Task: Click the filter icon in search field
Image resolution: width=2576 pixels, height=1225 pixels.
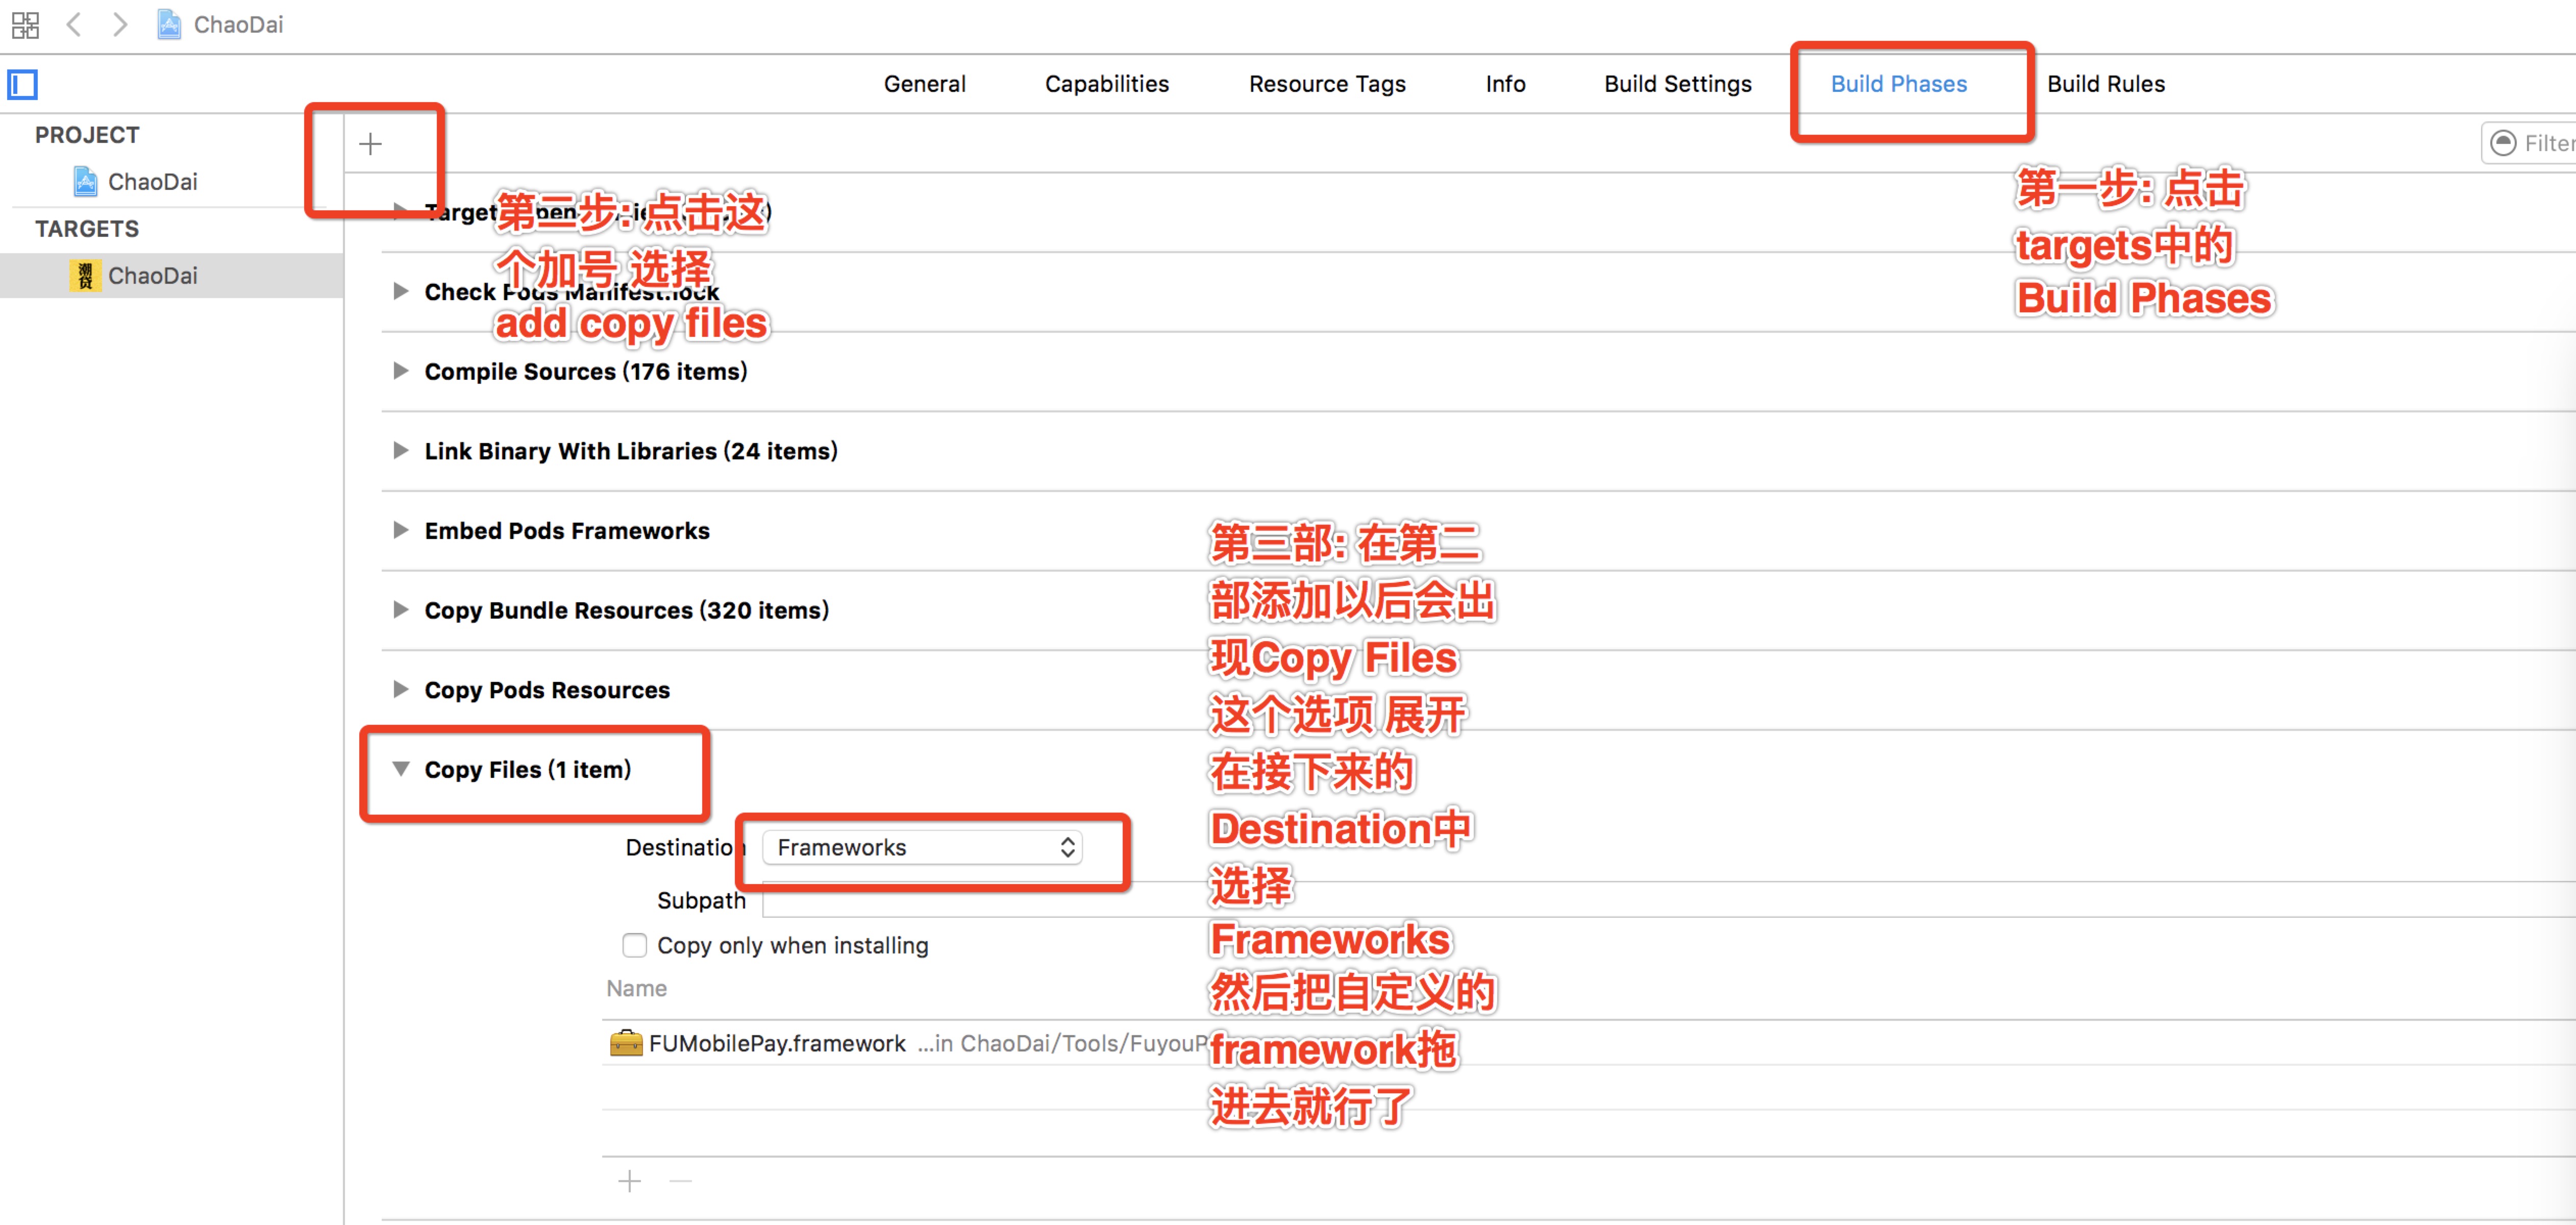Action: click(2503, 143)
